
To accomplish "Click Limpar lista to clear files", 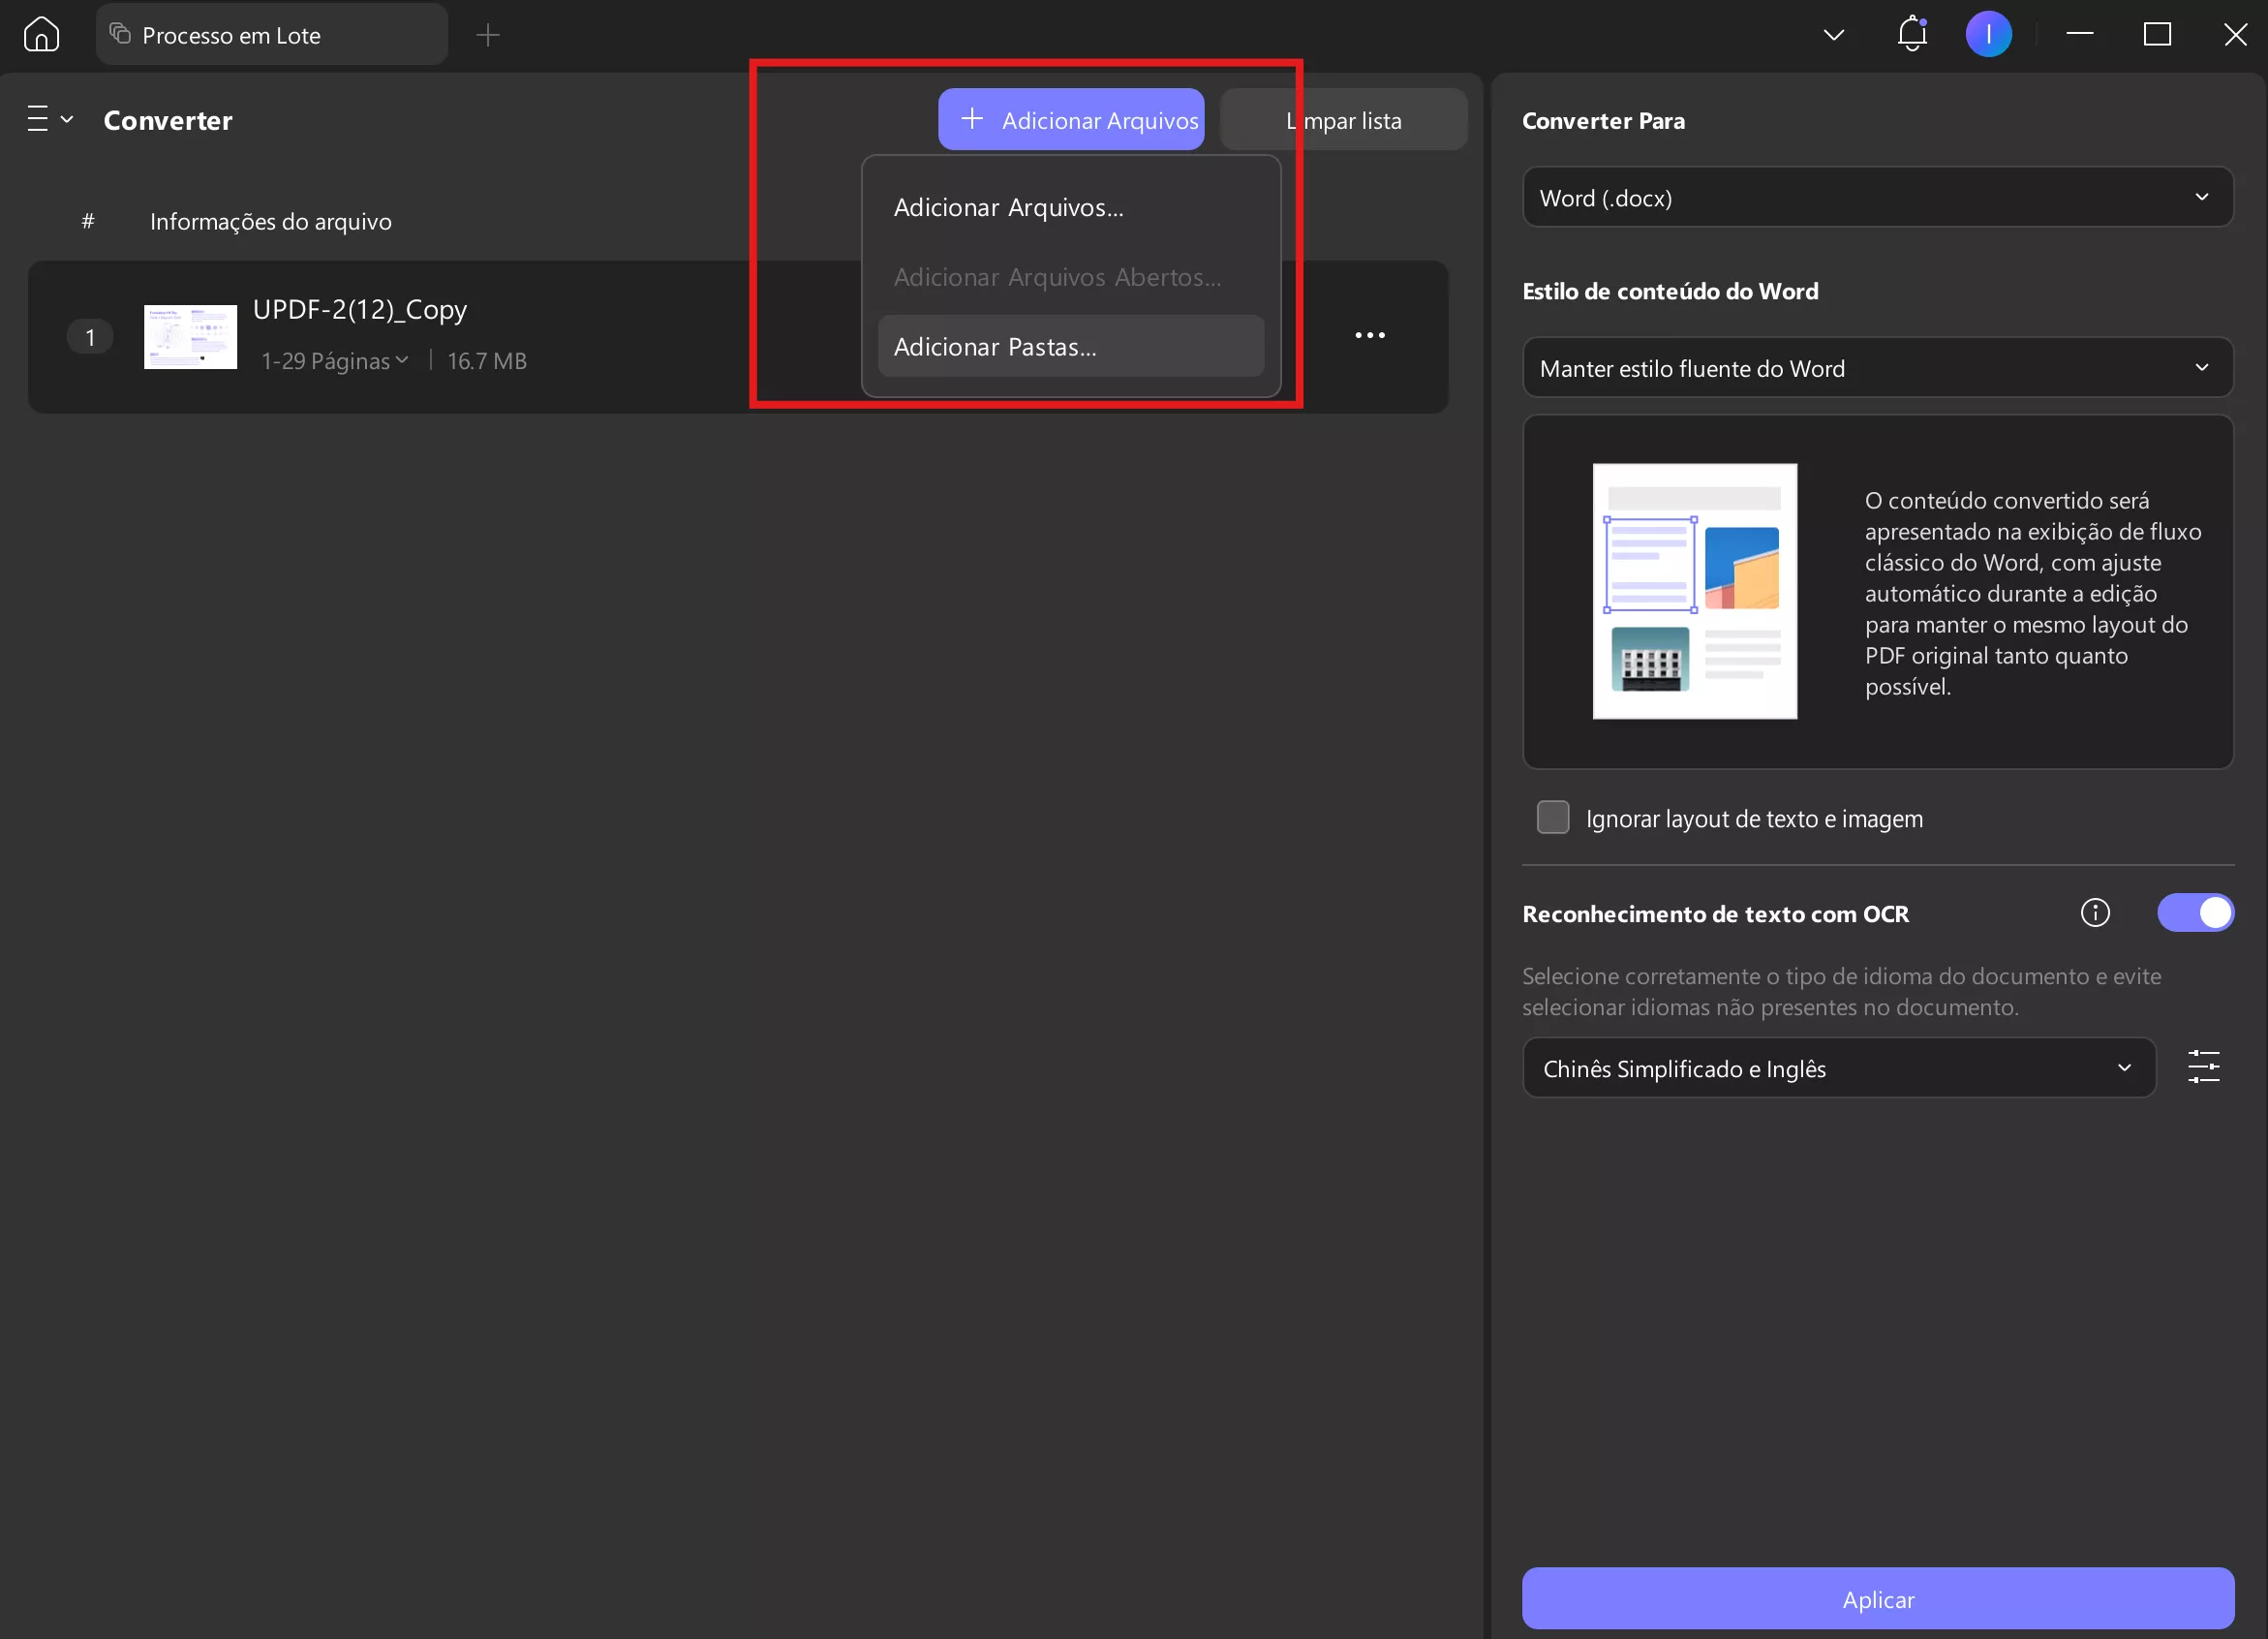I will pos(1344,119).
